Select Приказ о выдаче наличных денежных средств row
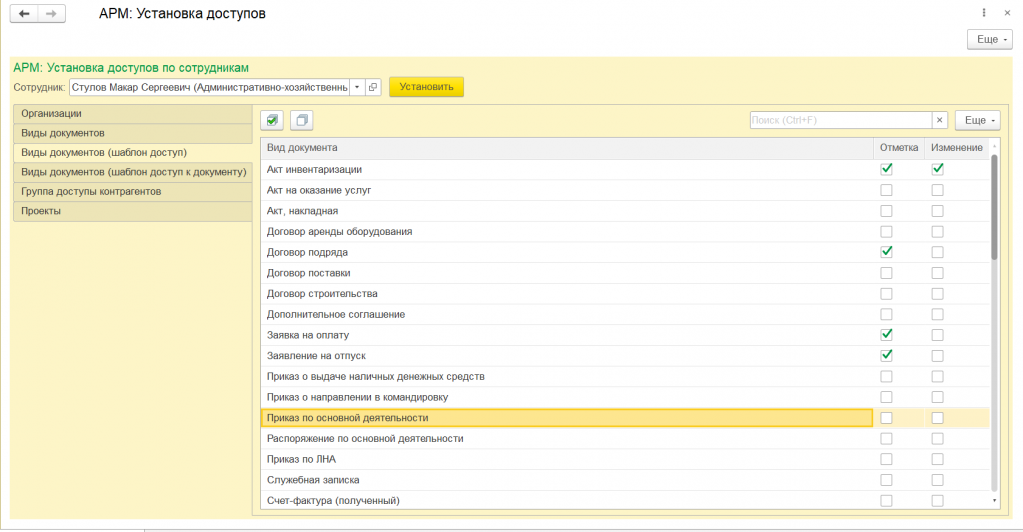The width and height of the screenshot is (1023, 532). [567, 377]
